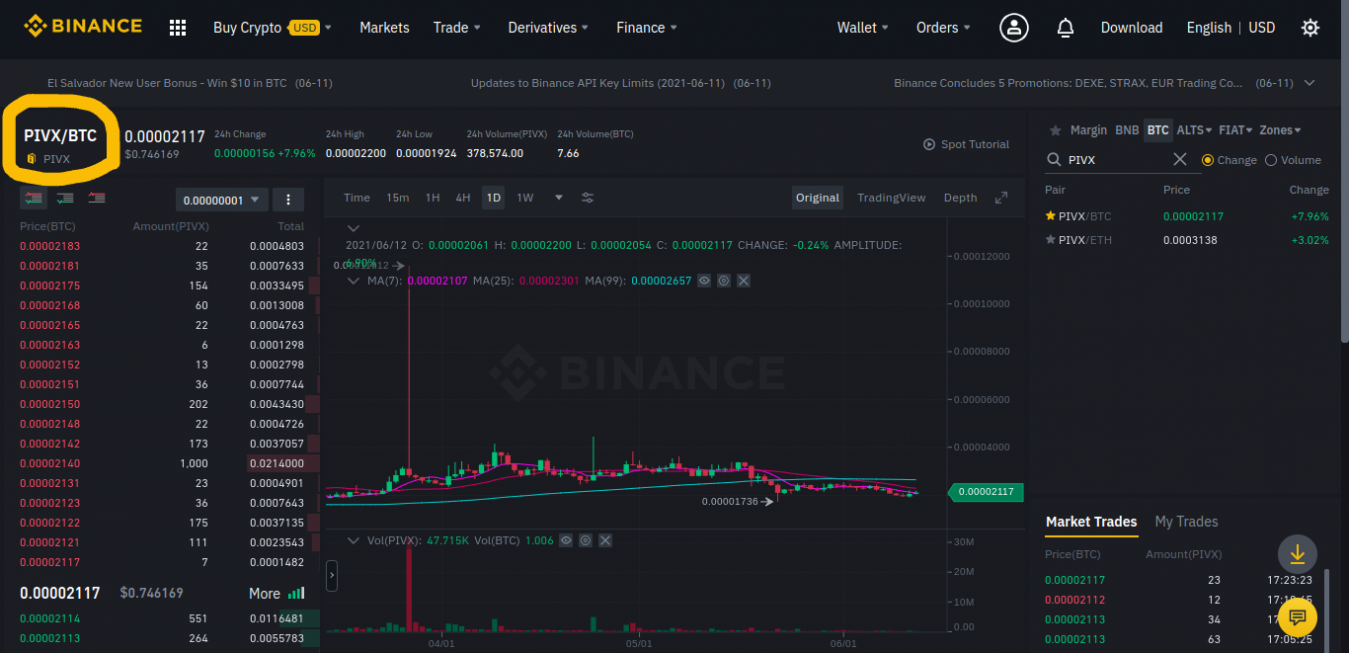Open the ALTS market dropdown
The width and height of the screenshot is (1349, 653).
(1194, 130)
